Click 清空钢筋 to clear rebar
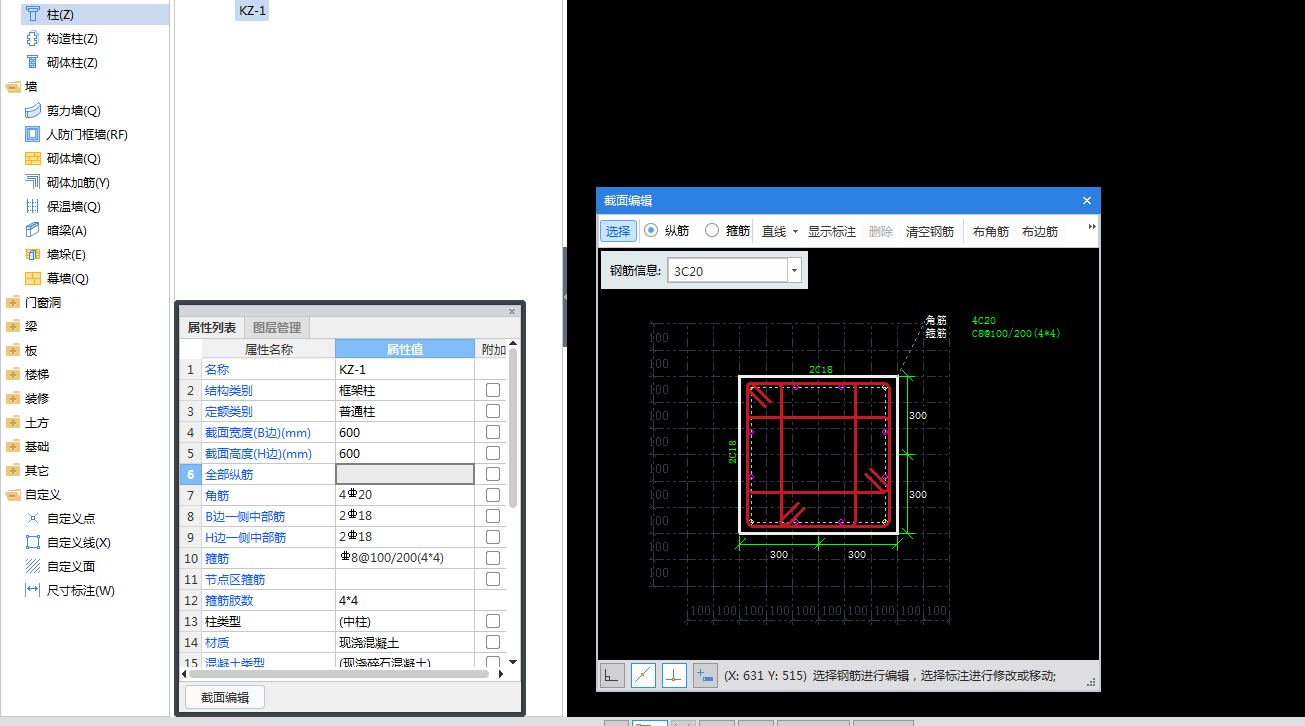The height and width of the screenshot is (726, 1305). click(930, 231)
